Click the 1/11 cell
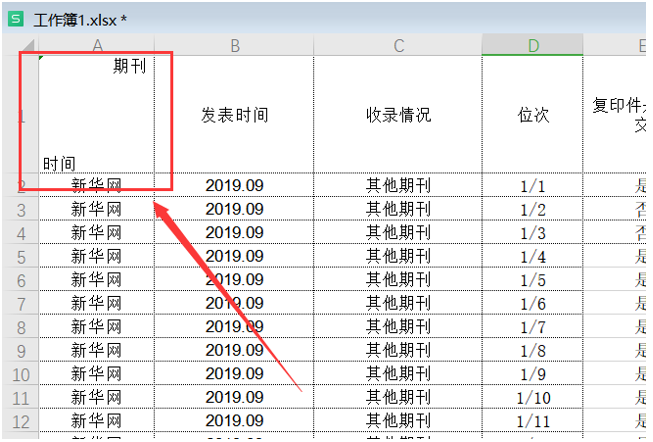 click(533, 421)
